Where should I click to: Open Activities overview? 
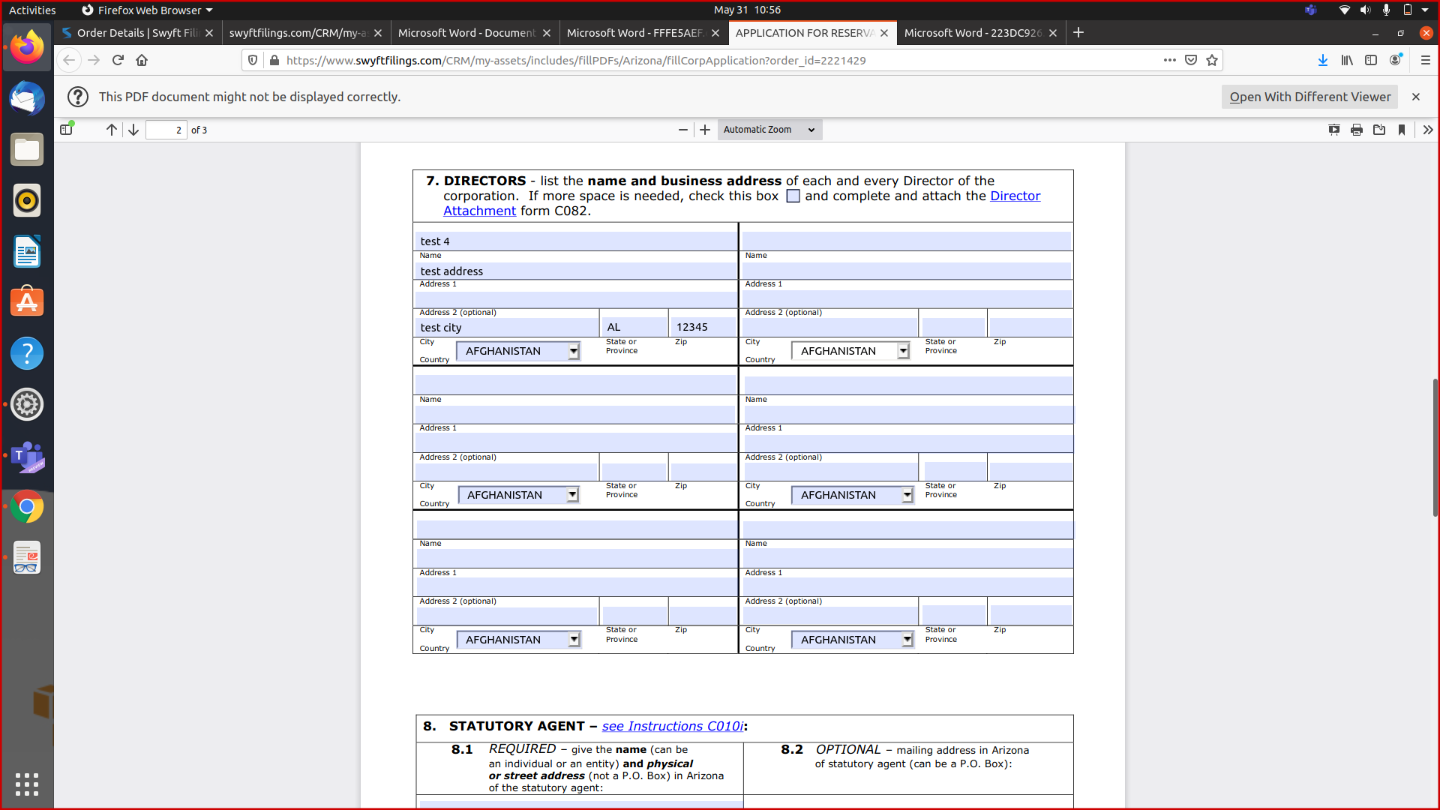pyautogui.click(x=32, y=10)
